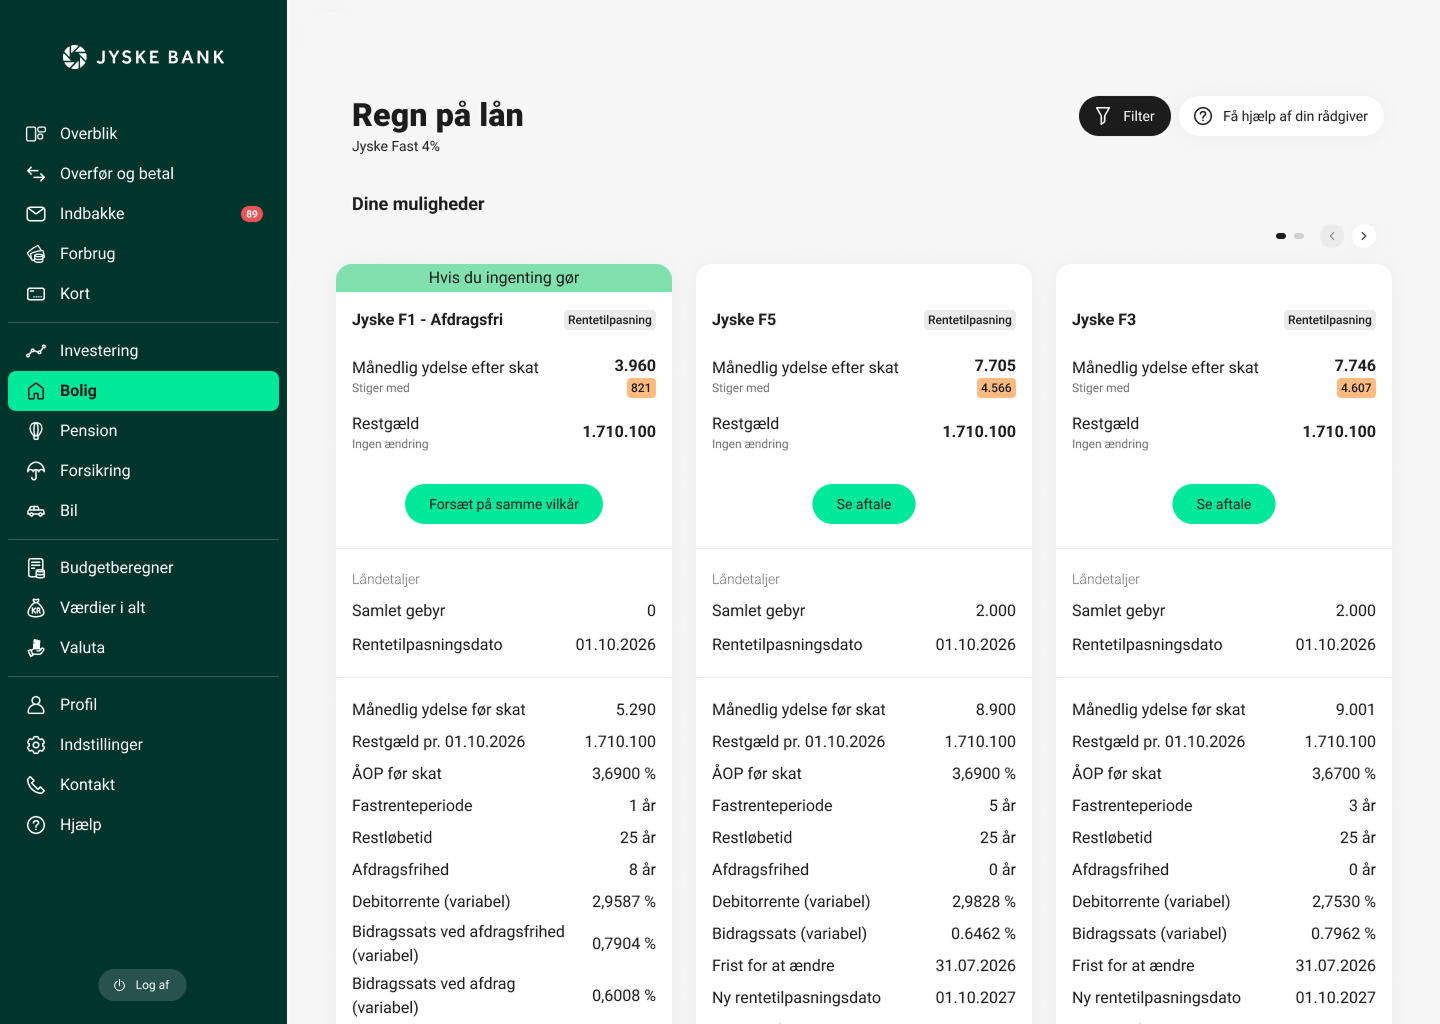1440x1024 pixels.
Task: Open the Budgetberegner menu item
Action: (x=143, y=568)
